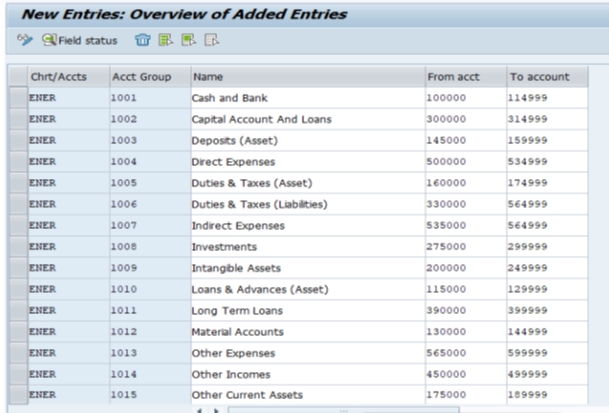Click To account value 534999
Viewport: 609px width, 413px height.
[548, 162]
